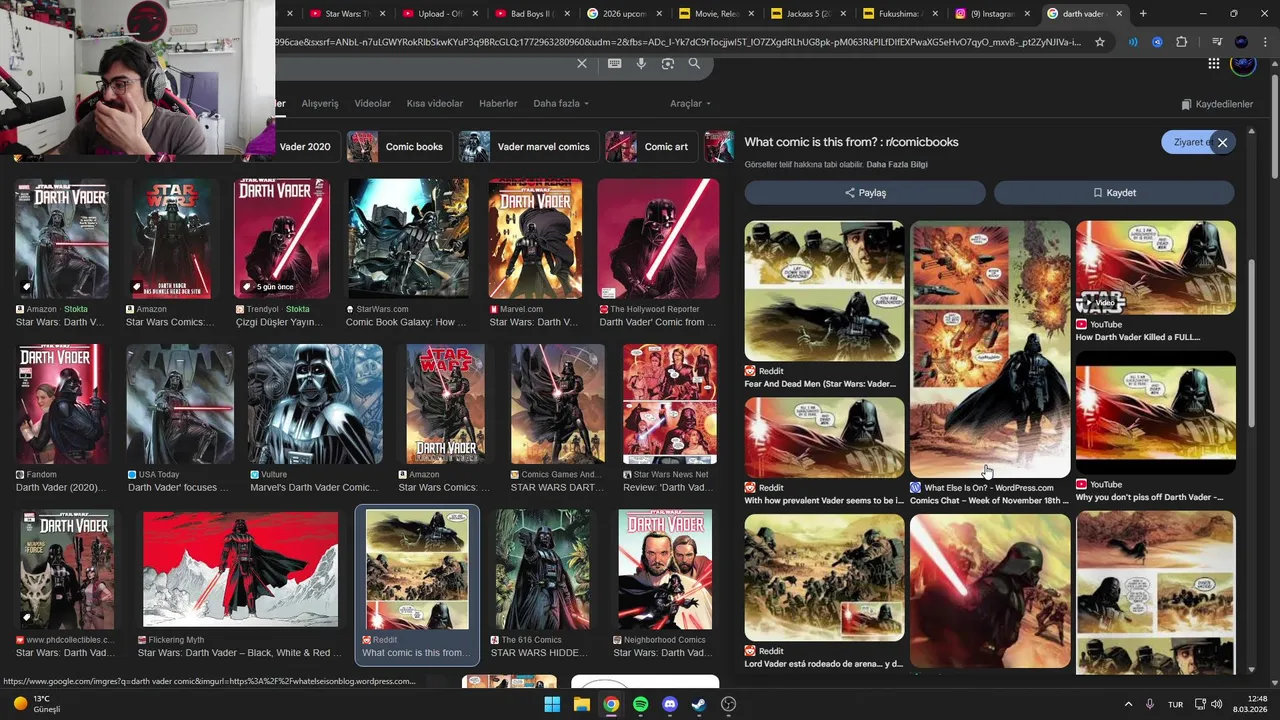Screen dimensions: 1280x720
Task: Open the weather widget showing 13°C
Action: tap(37, 704)
